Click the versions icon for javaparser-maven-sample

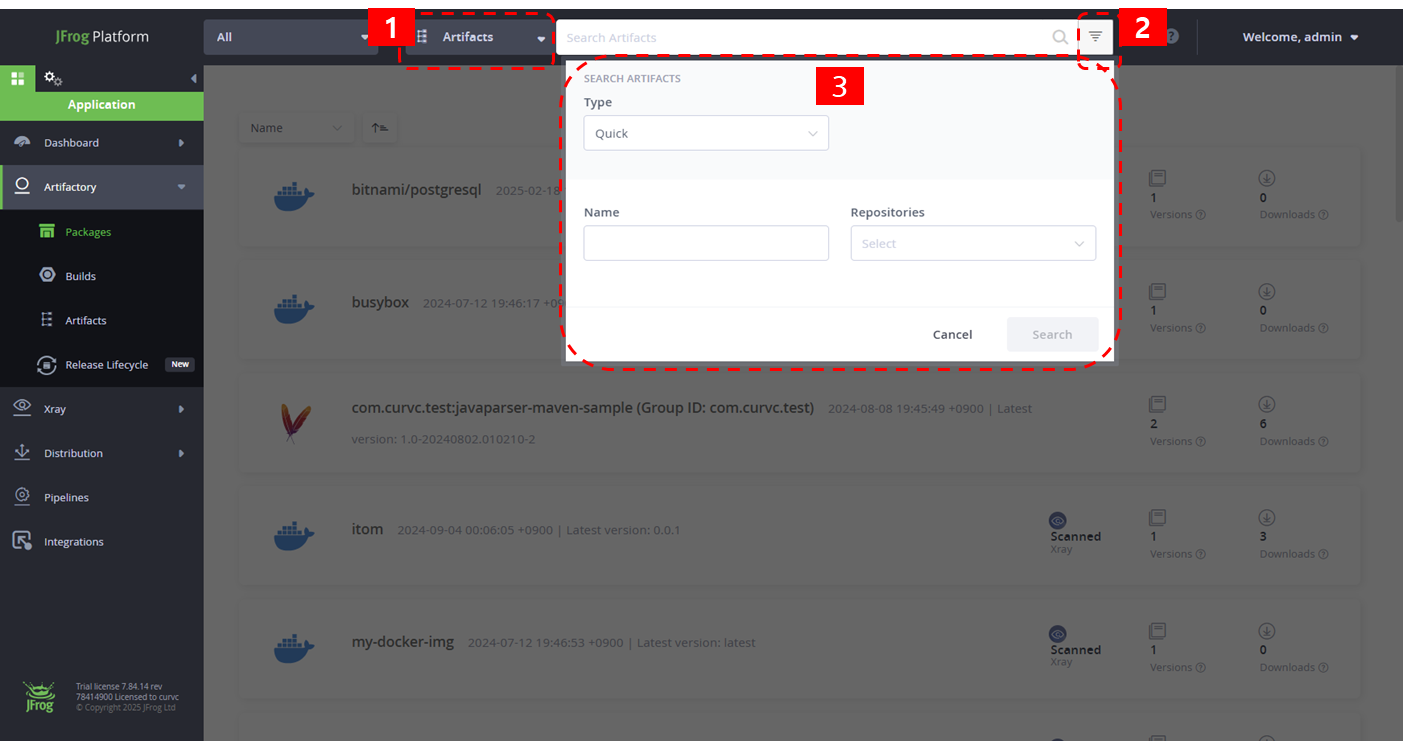[1158, 404]
